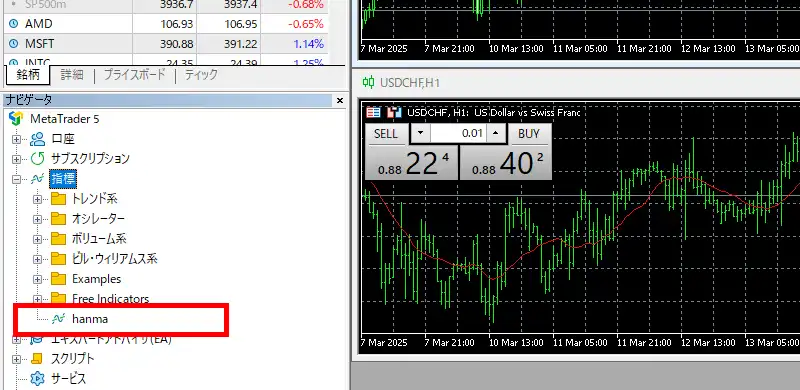This screenshot has height=390, width=800.
Task: Select the サービス tree label
Action: pos(68,379)
